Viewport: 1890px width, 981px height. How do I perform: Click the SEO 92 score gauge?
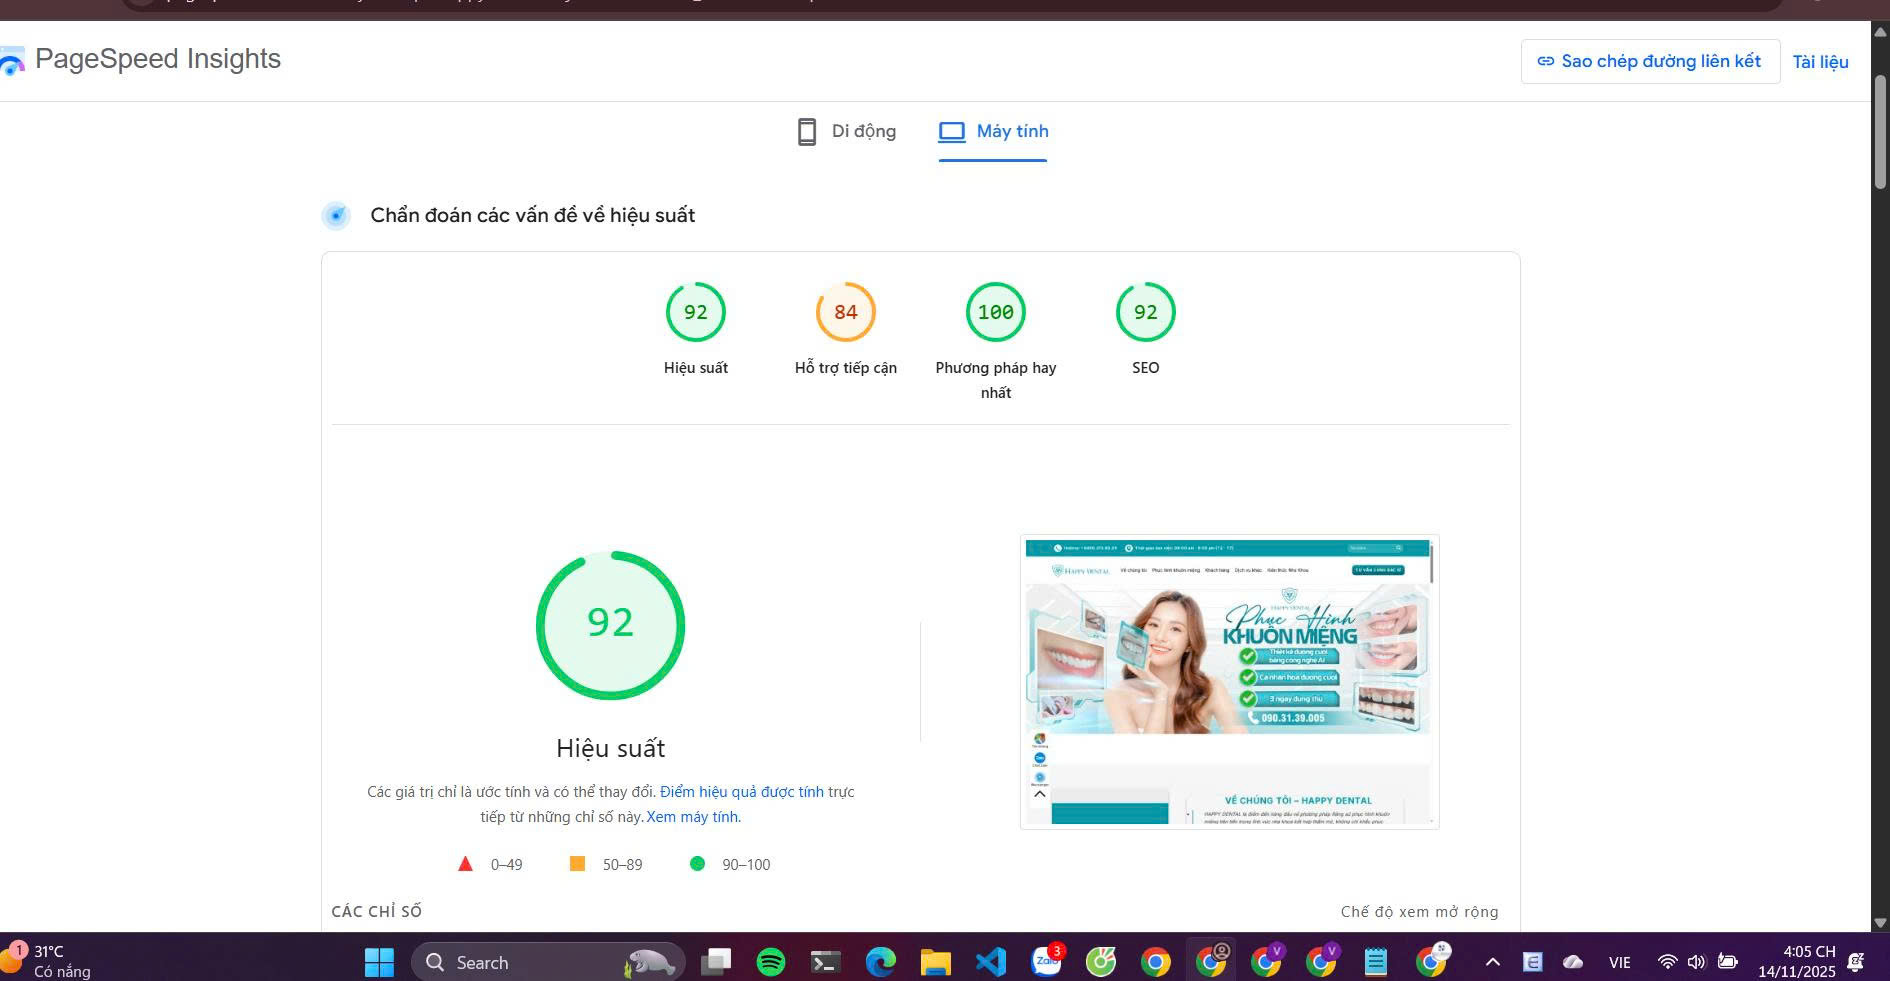[x=1145, y=313]
